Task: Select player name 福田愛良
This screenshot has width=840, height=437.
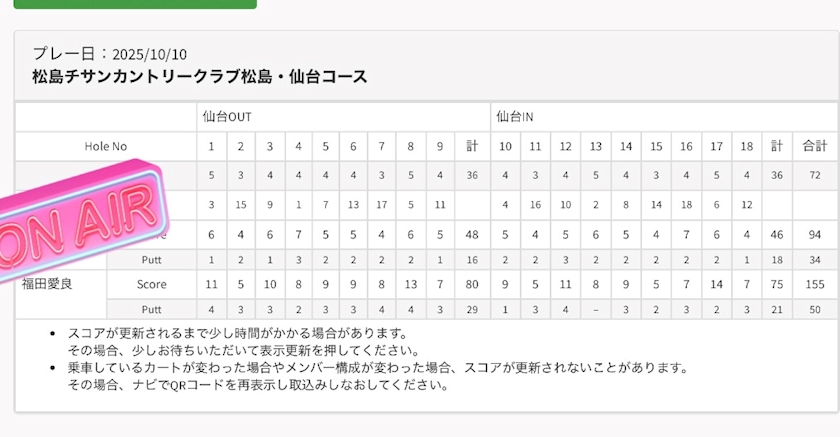Action: (48, 284)
